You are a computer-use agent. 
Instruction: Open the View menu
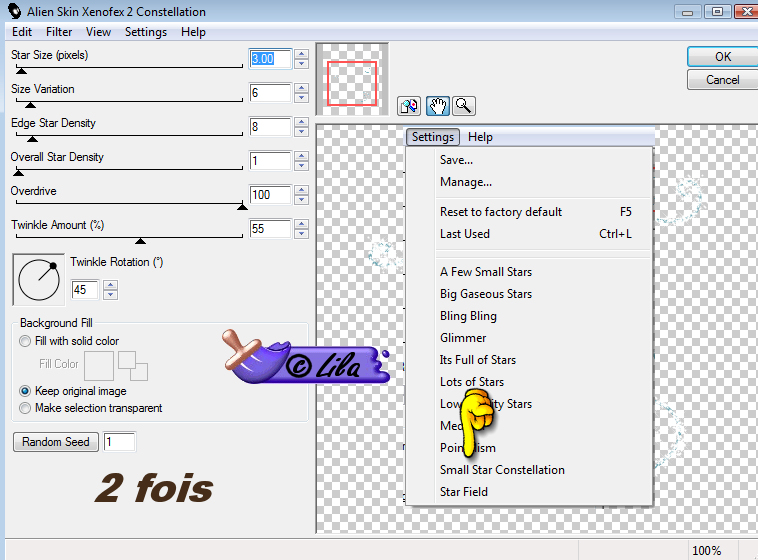click(98, 32)
